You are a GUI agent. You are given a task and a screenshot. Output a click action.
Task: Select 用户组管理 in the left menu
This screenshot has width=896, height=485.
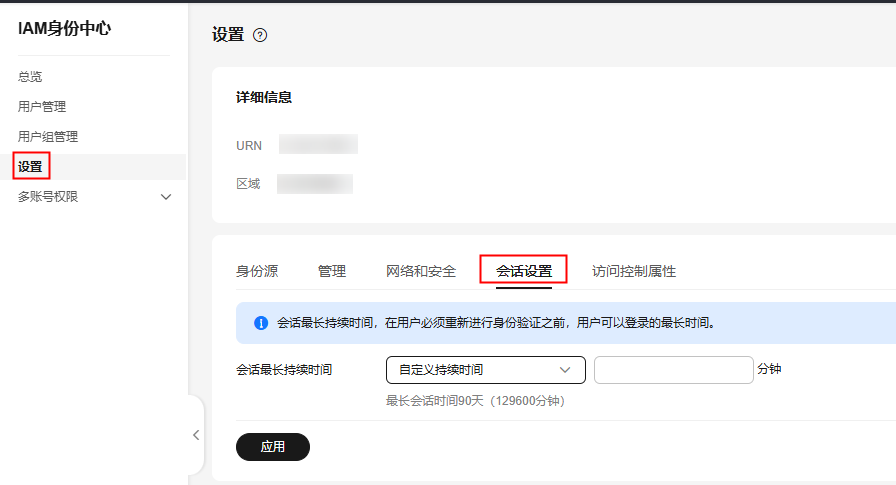pyautogui.click(x=48, y=137)
